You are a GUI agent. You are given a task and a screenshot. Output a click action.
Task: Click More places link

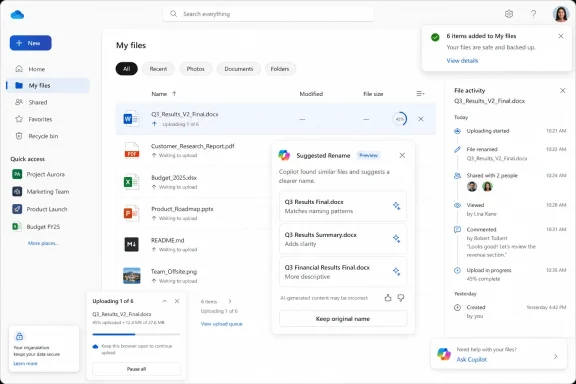pos(43,243)
